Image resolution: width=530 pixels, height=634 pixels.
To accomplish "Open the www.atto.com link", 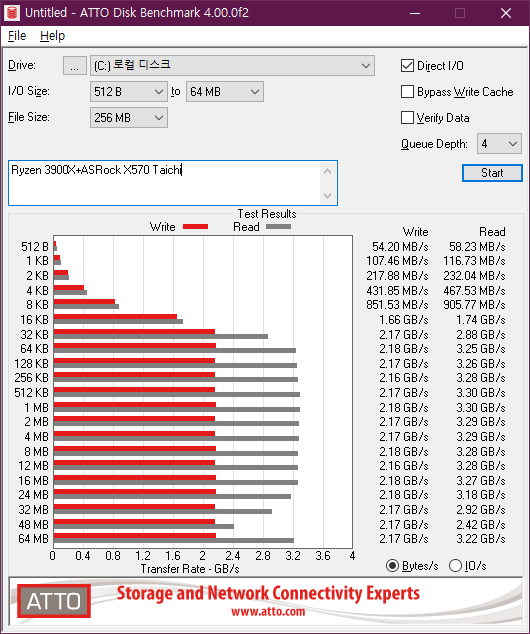I will (x=268, y=611).
